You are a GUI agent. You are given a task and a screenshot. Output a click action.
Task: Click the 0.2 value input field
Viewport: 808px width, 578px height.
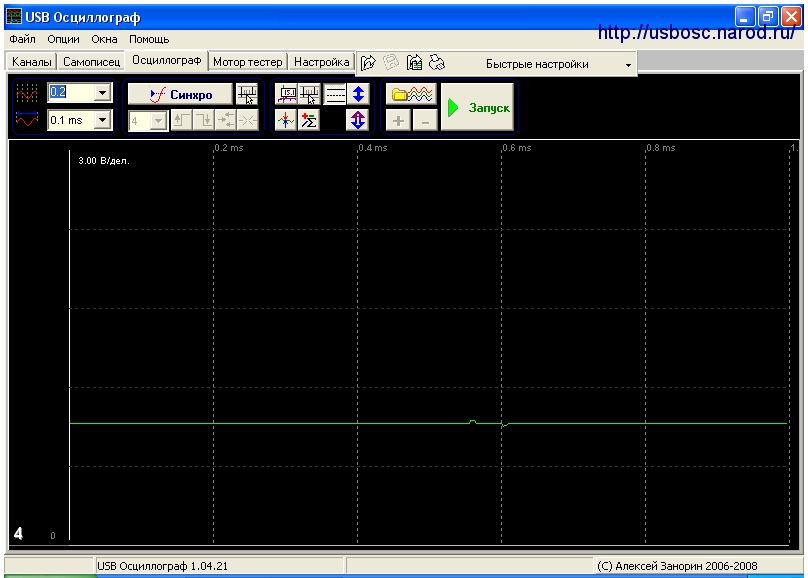click(71, 93)
